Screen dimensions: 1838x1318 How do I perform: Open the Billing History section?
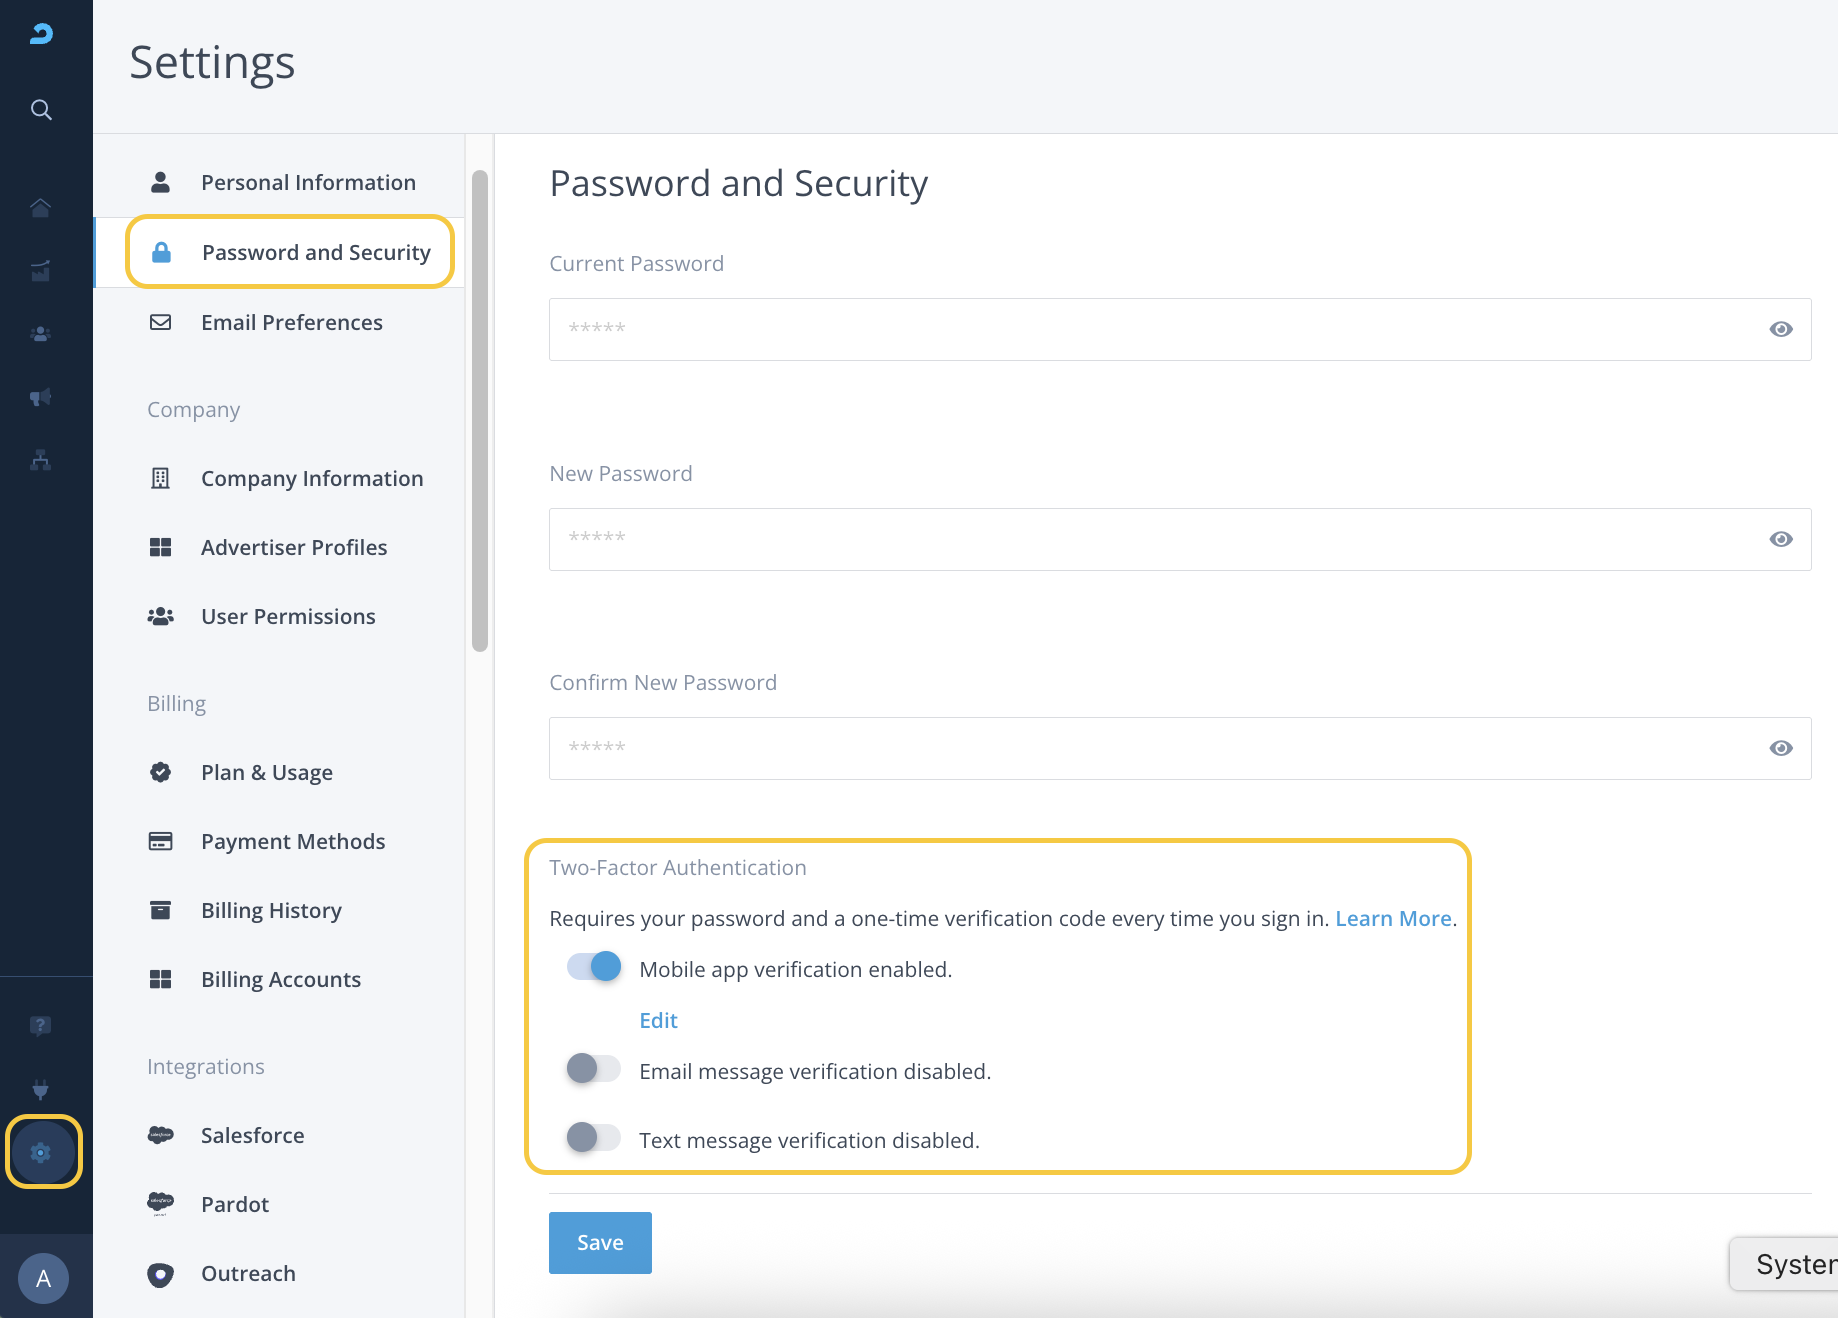coord(271,910)
